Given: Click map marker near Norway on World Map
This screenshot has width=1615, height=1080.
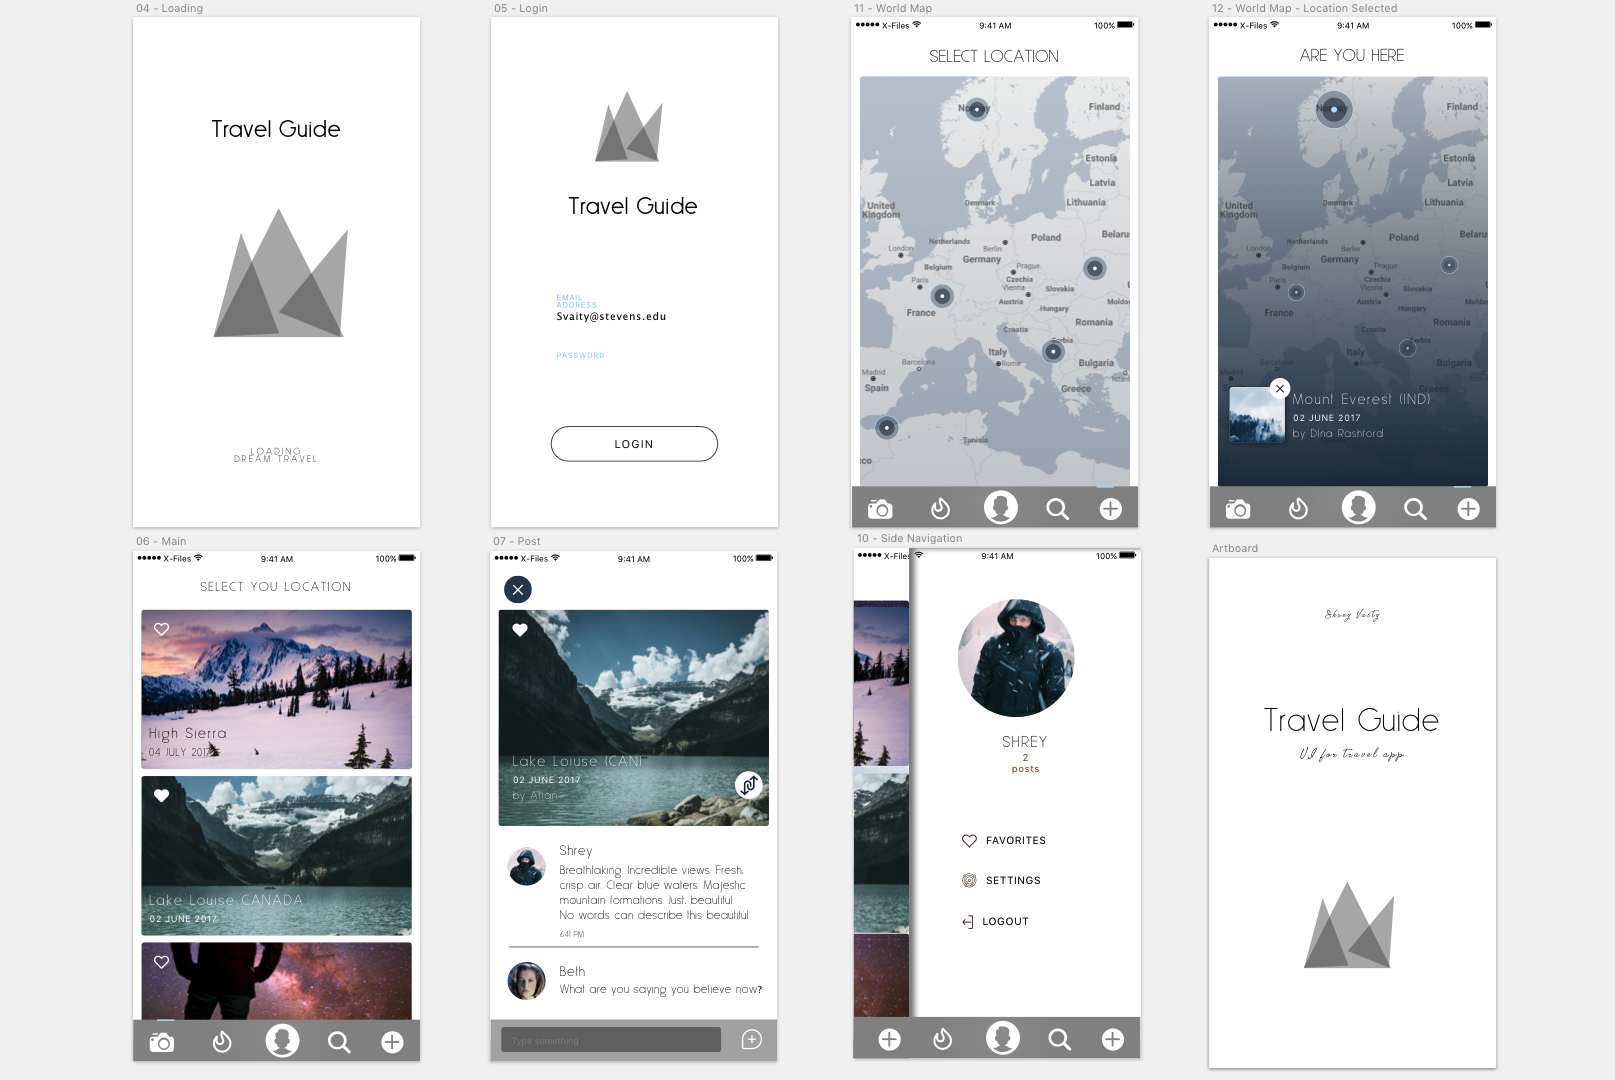Looking at the screenshot, I should pyautogui.click(x=977, y=109).
